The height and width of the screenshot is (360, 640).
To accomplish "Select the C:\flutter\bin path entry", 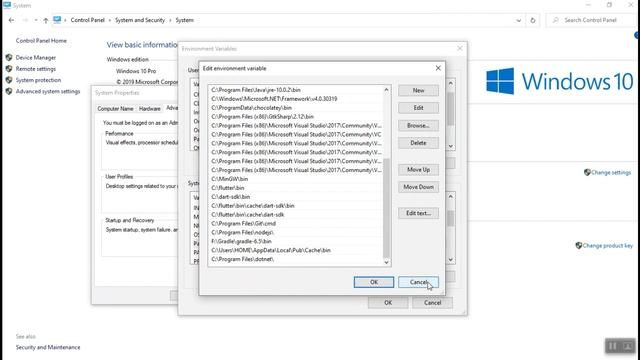I will (x=296, y=188).
